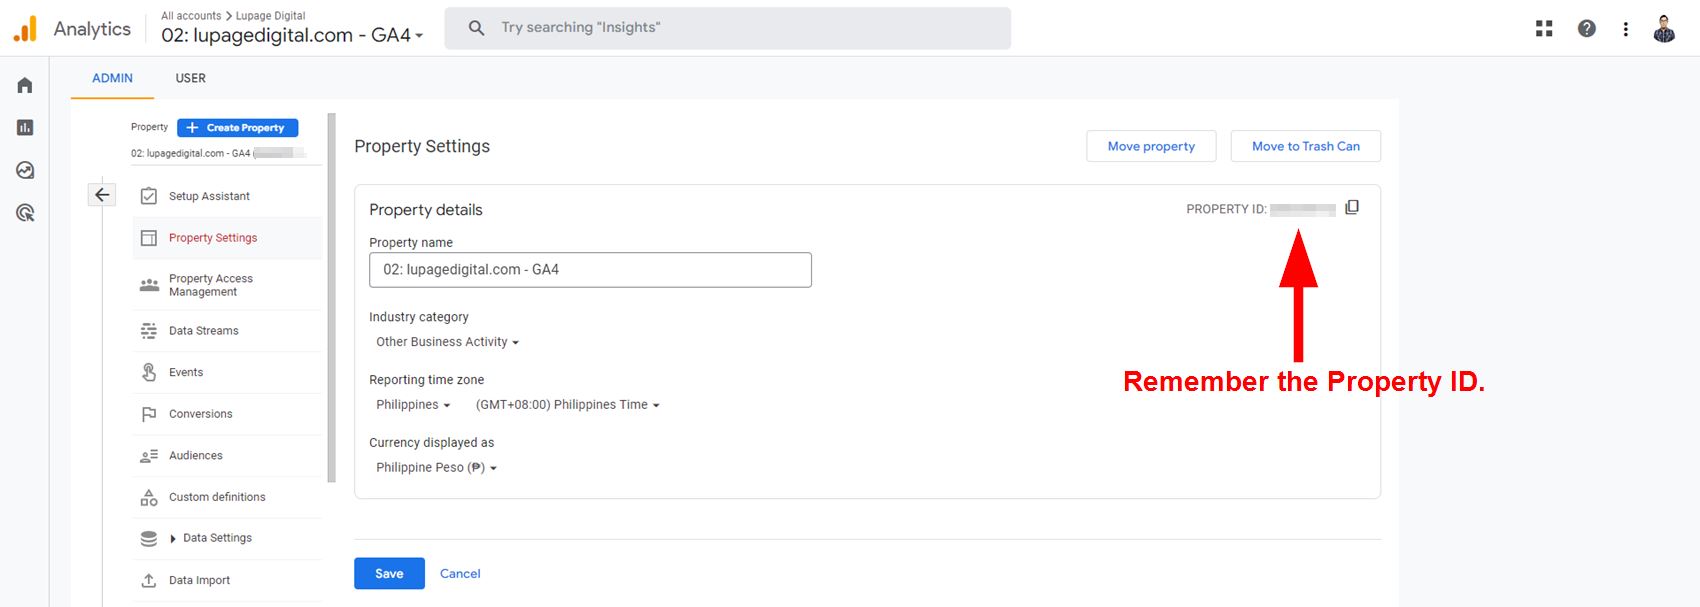Click the Try searching Insights search box

727,28
